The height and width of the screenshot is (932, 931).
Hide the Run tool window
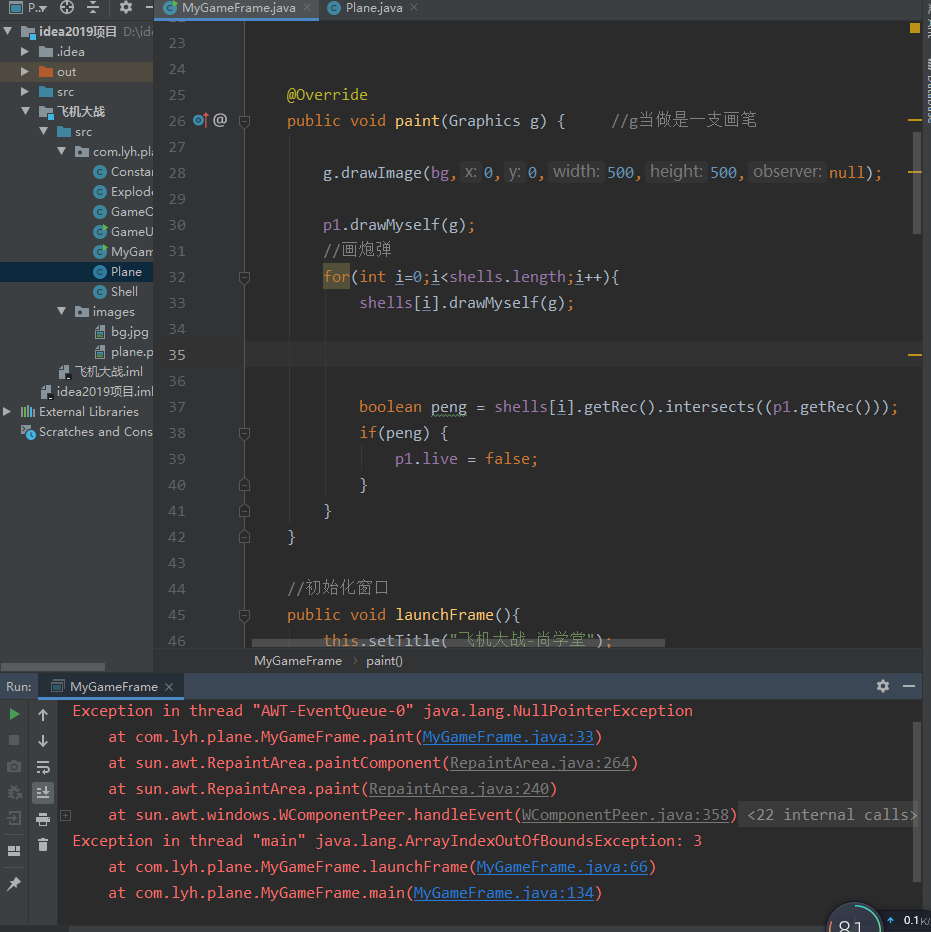[908, 686]
